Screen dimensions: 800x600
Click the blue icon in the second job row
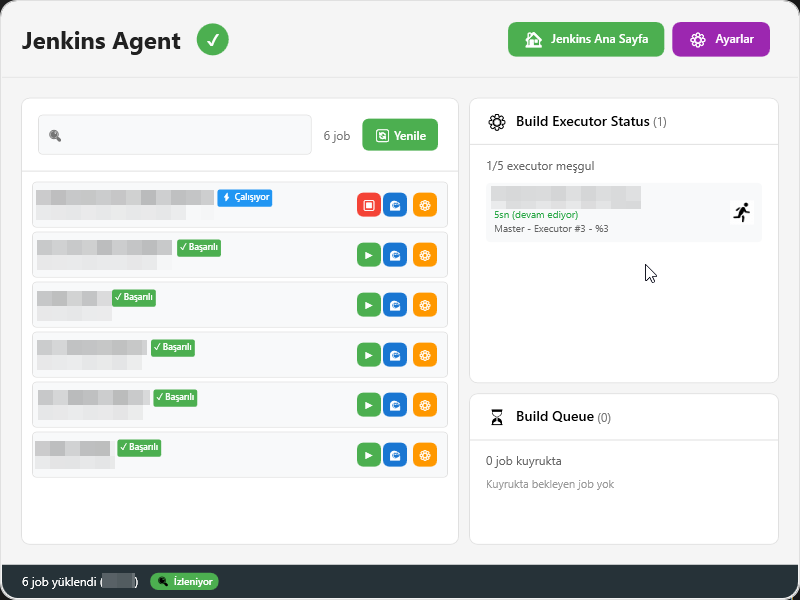pos(395,255)
